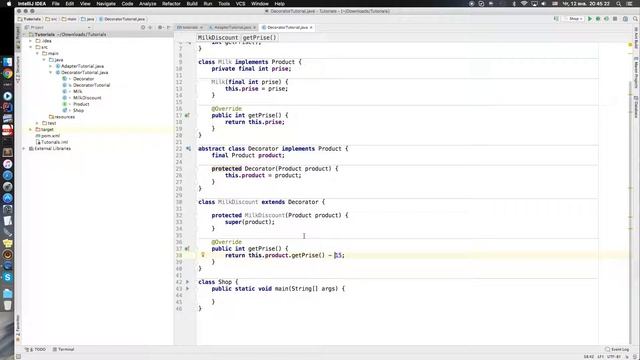The width and height of the screenshot is (640, 360).
Task: Open the Navigate menu
Action: coord(106,4)
